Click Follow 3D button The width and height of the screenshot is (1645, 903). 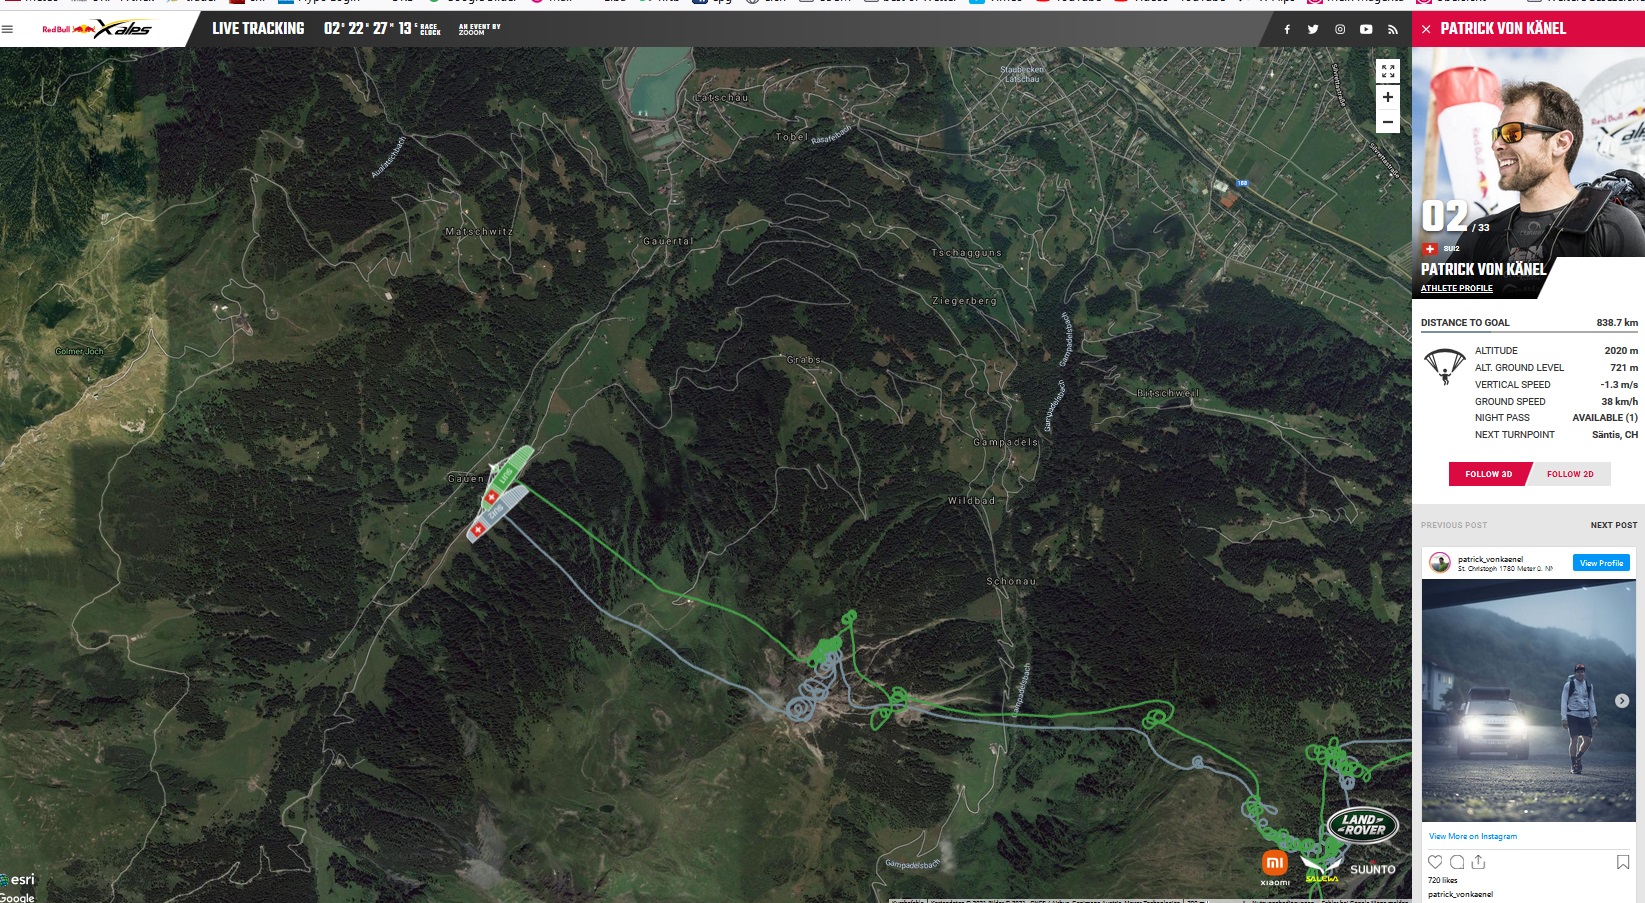(1488, 474)
